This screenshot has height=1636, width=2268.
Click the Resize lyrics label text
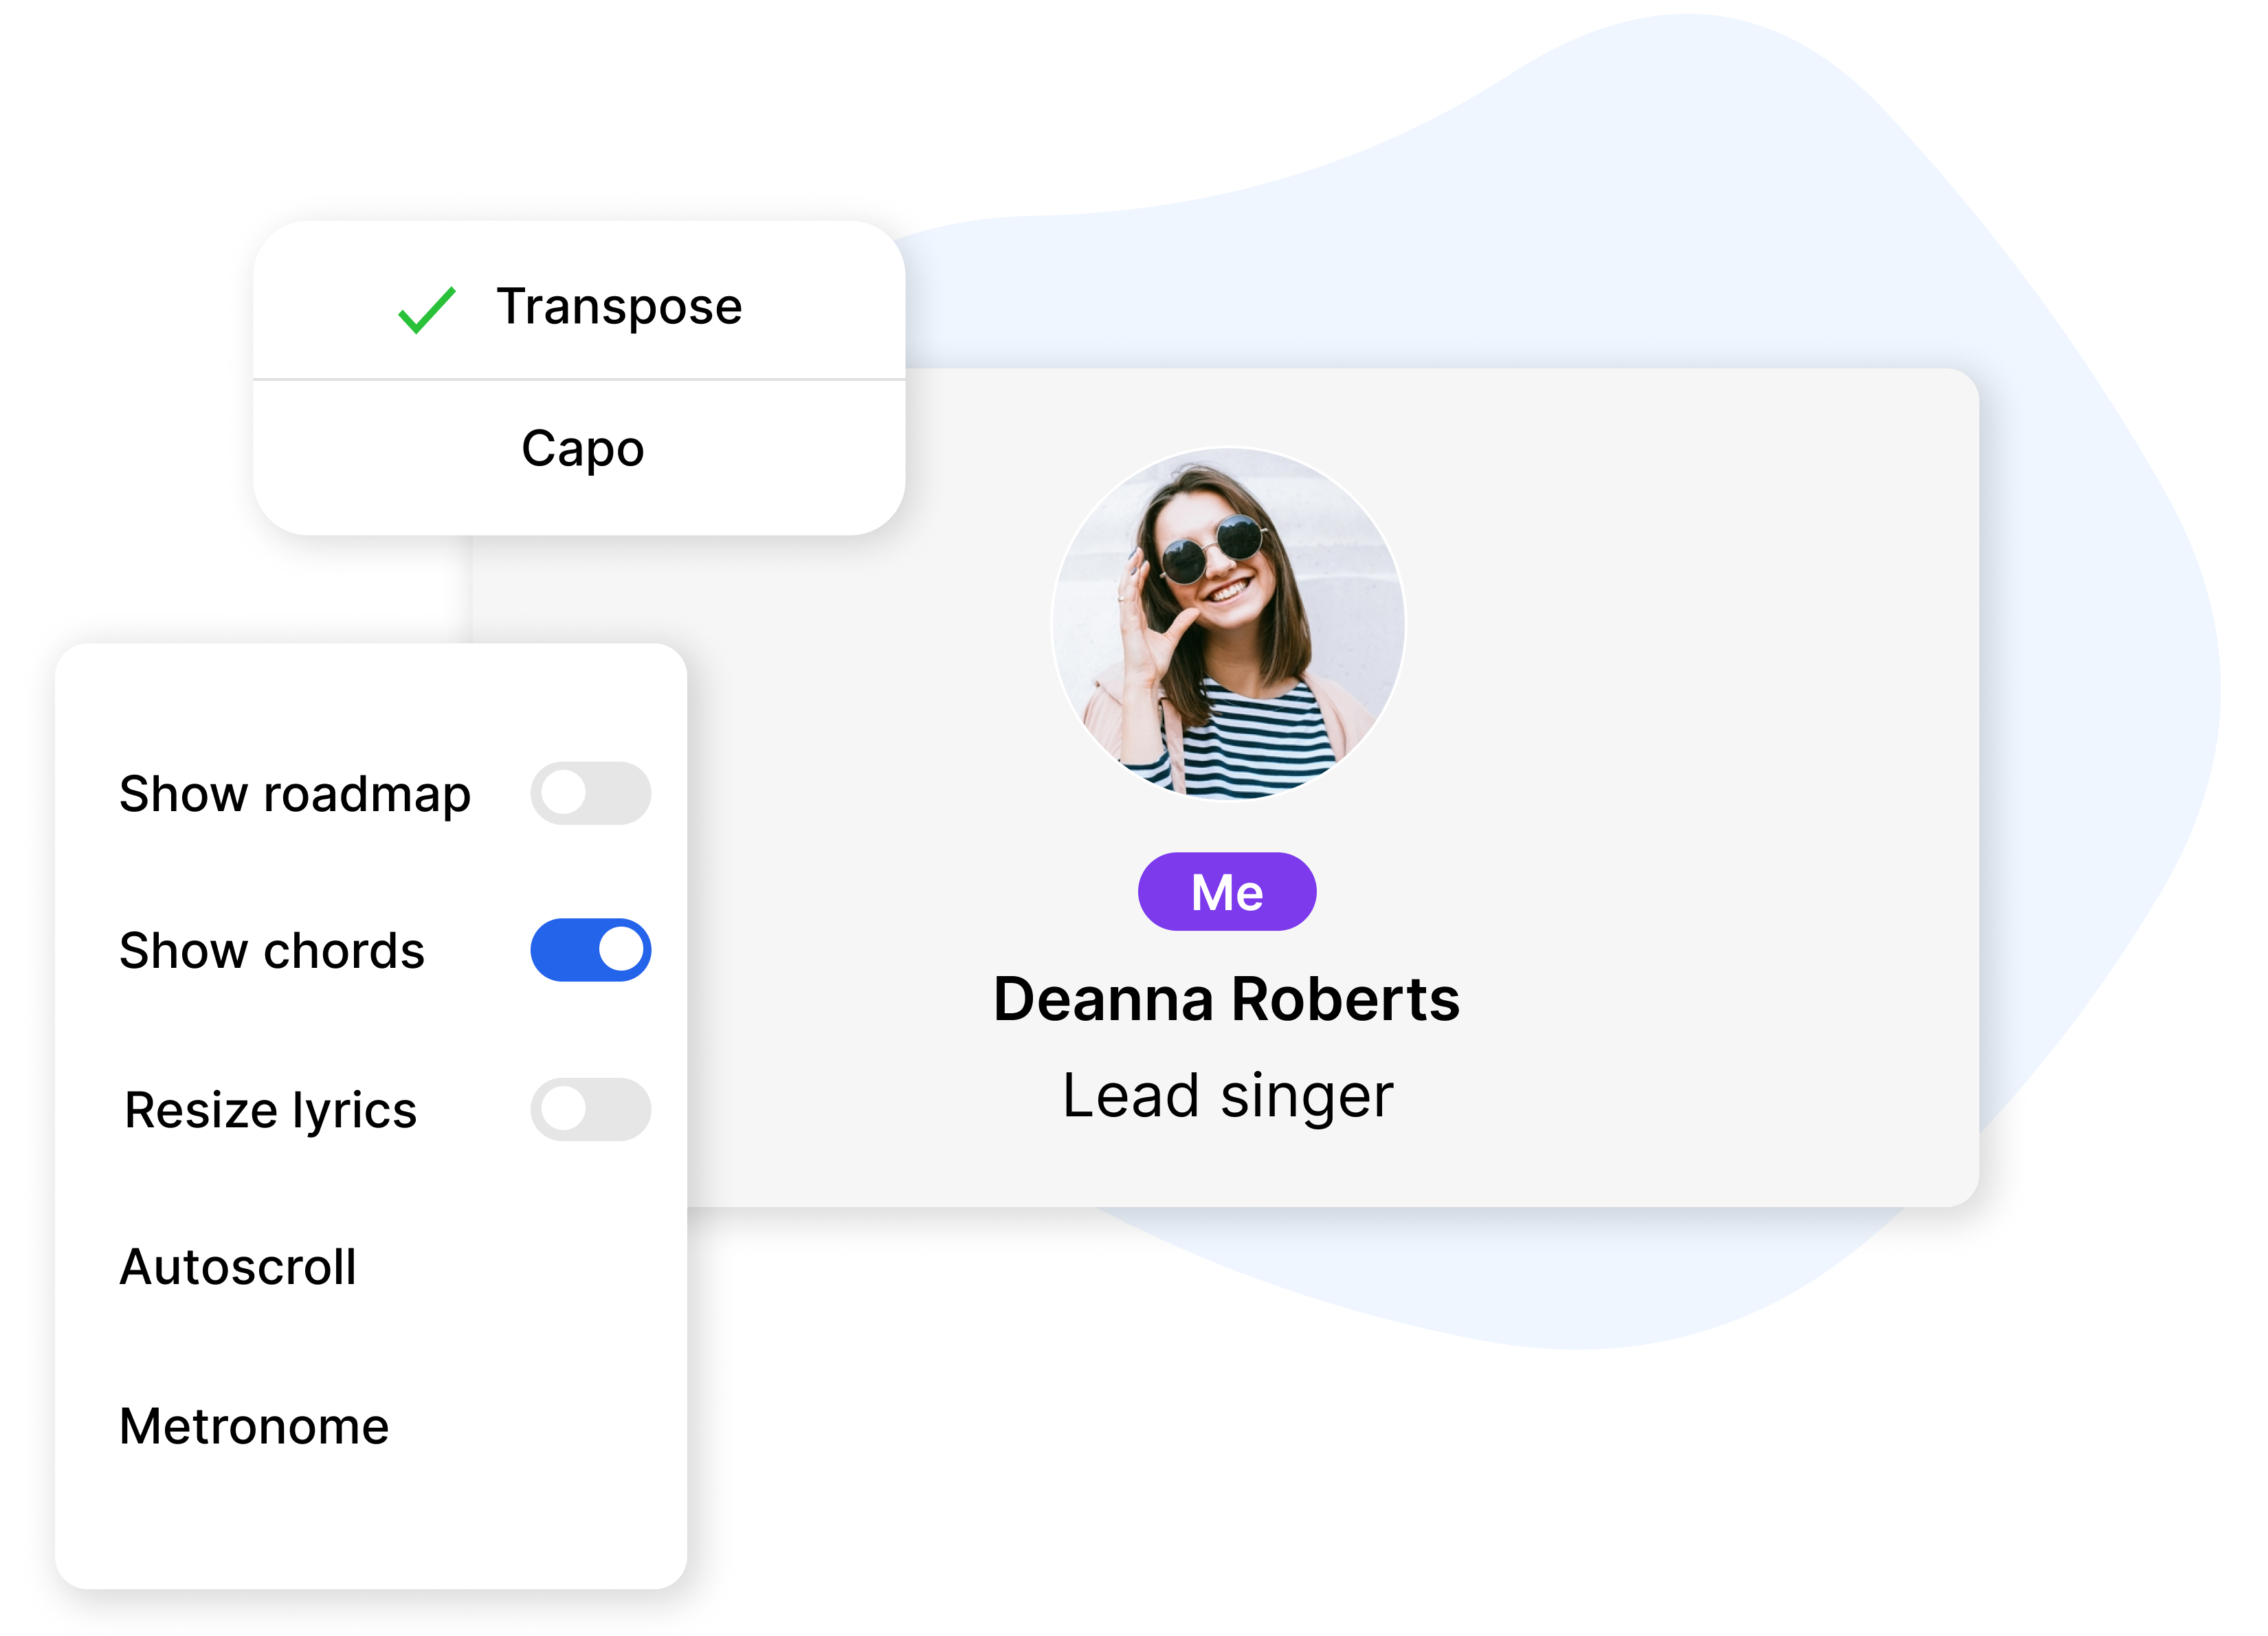click(269, 1109)
